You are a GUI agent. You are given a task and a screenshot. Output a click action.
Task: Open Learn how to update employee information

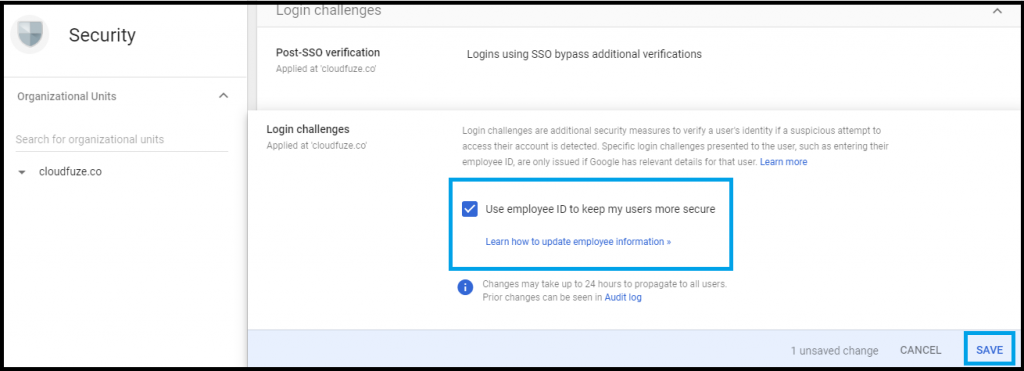pyautogui.click(x=578, y=241)
